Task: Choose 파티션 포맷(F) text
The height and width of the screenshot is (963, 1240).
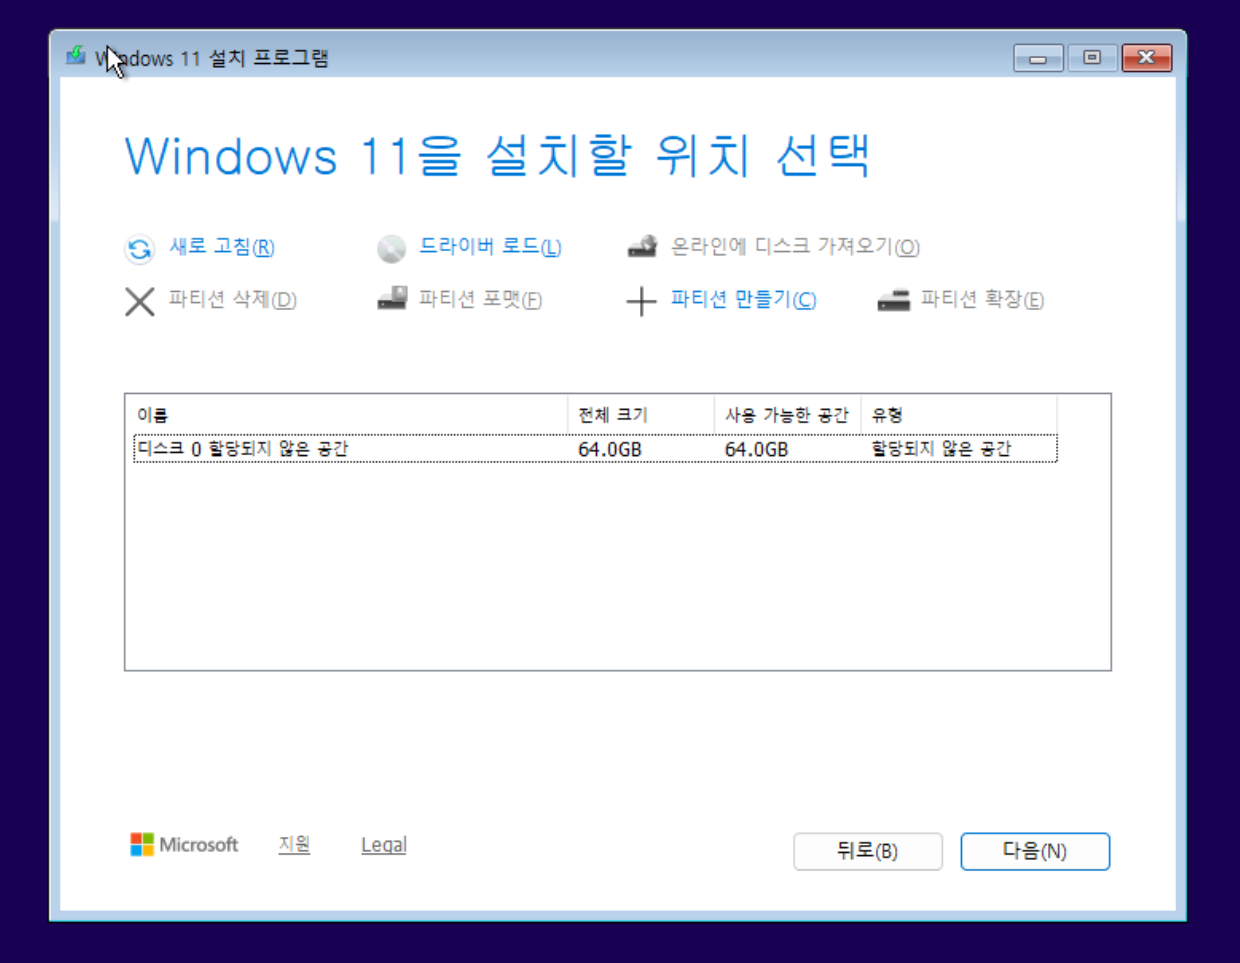Action: (x=480, y=300)
